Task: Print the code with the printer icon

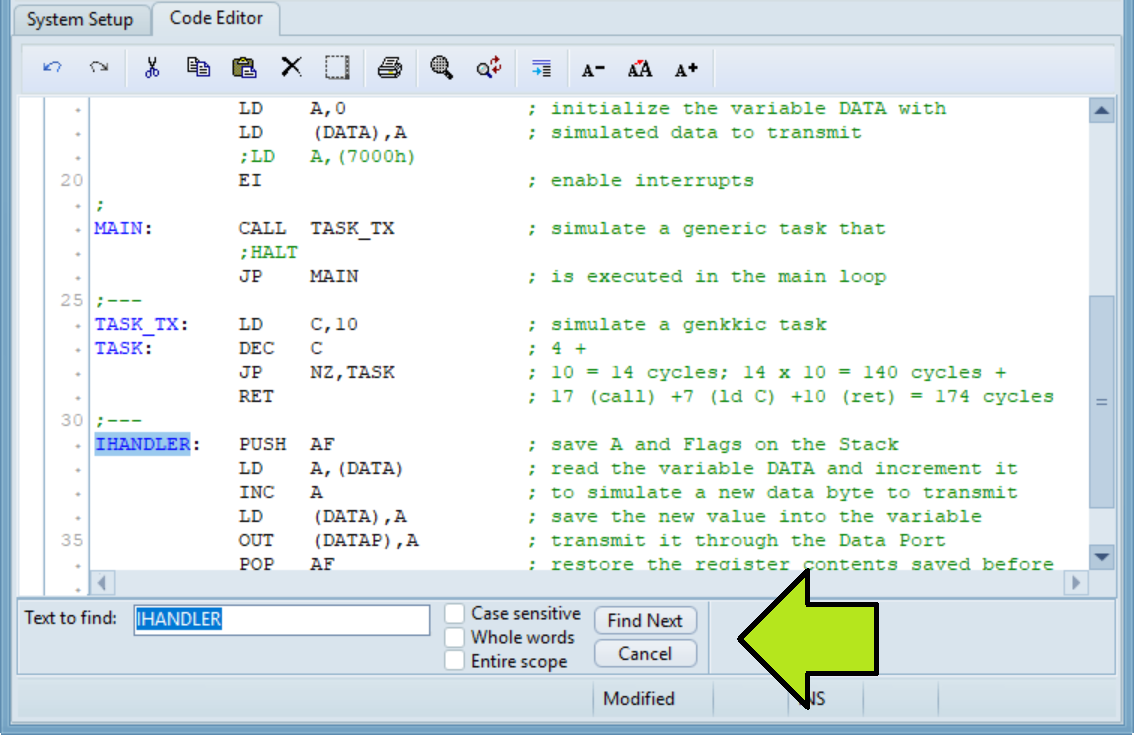Action: pyautogui.click(x=390, y=68)
